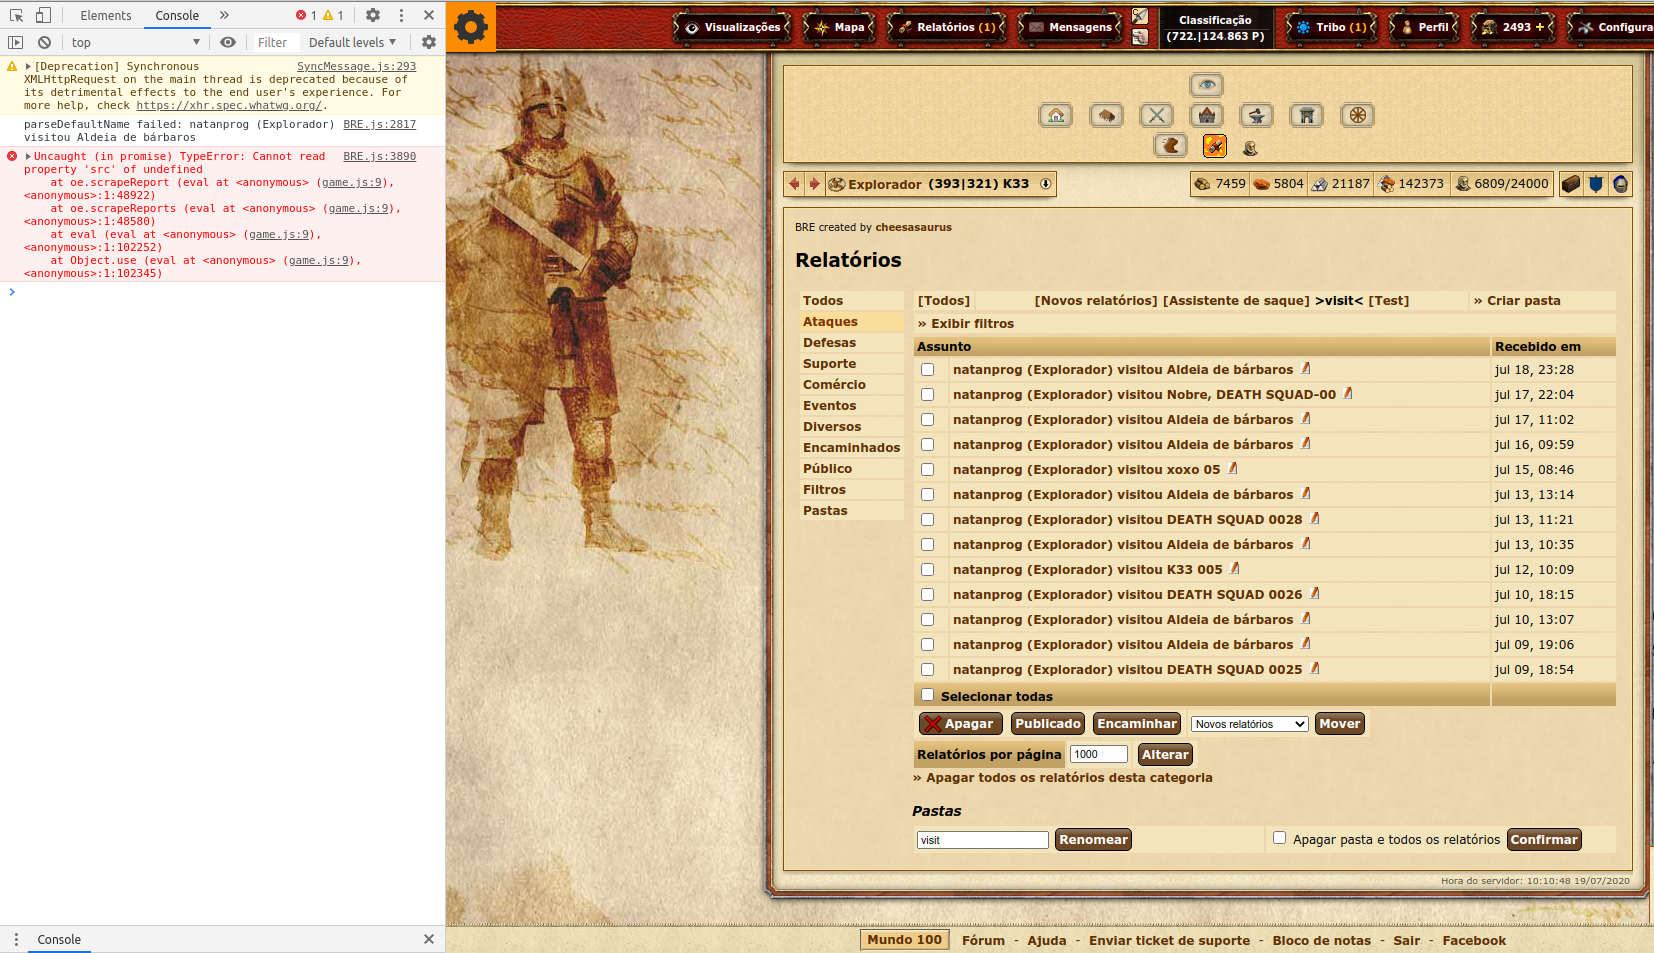The image size is (1654, 953).
Task: Click rename pencil icon on xoxo 05 report
Action: 1233,468
